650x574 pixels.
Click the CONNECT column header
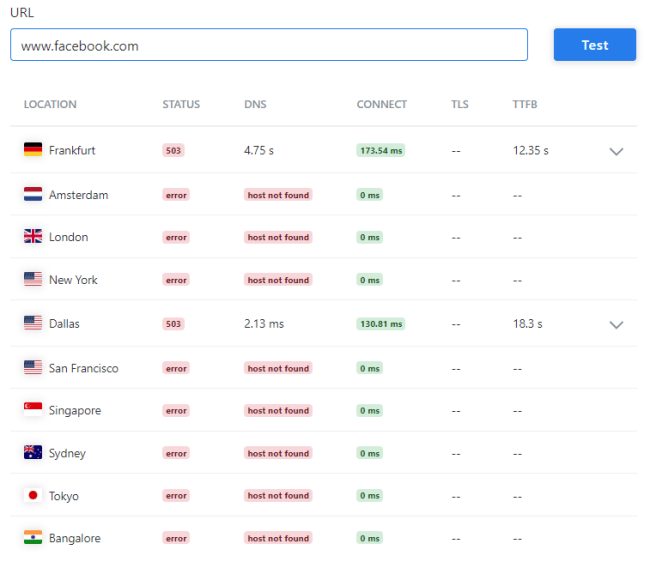(x=381, y=104)
